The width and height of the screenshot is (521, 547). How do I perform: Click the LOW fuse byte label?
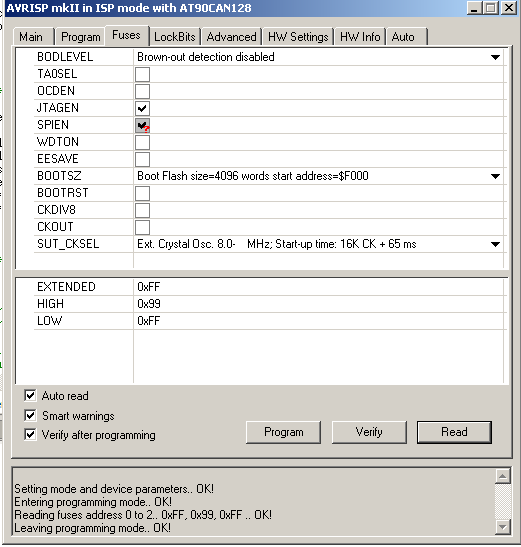(50, 321)
